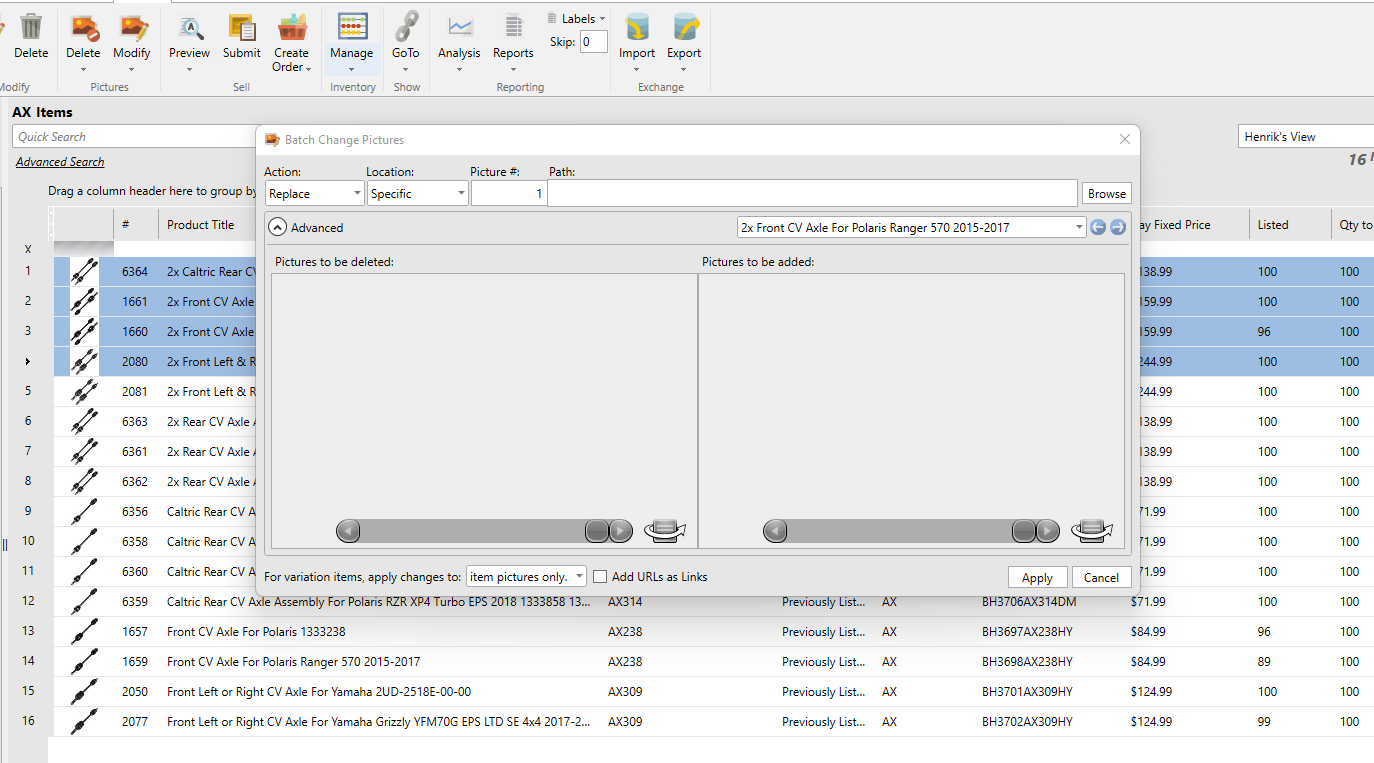Viewport: 1374px width, 763px height.
Task: Click Listed value 99 in row 16
Action: 1264,722
